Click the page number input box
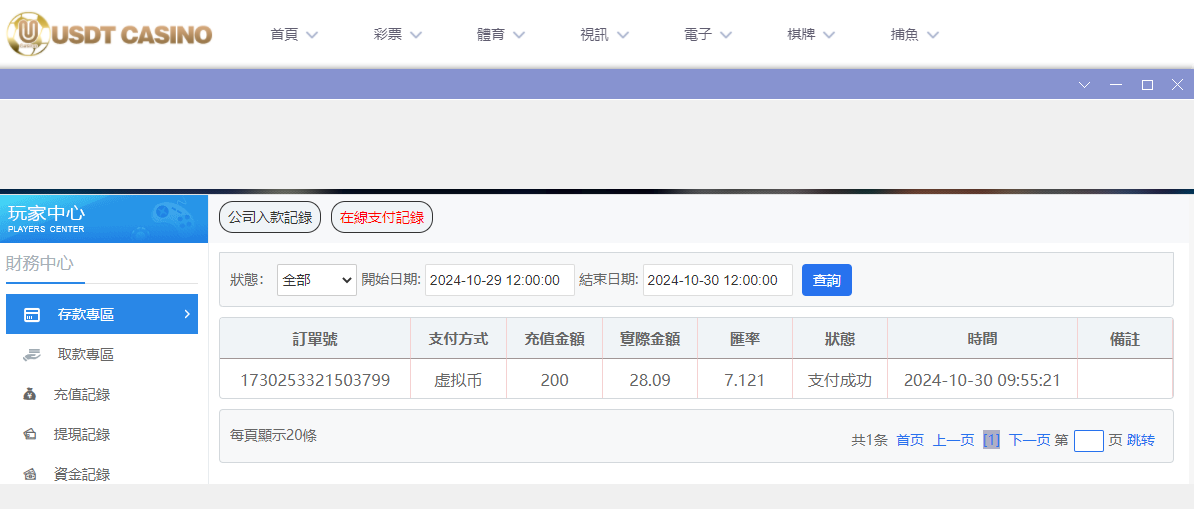The image size is (1194, 509). point(1088,441)
